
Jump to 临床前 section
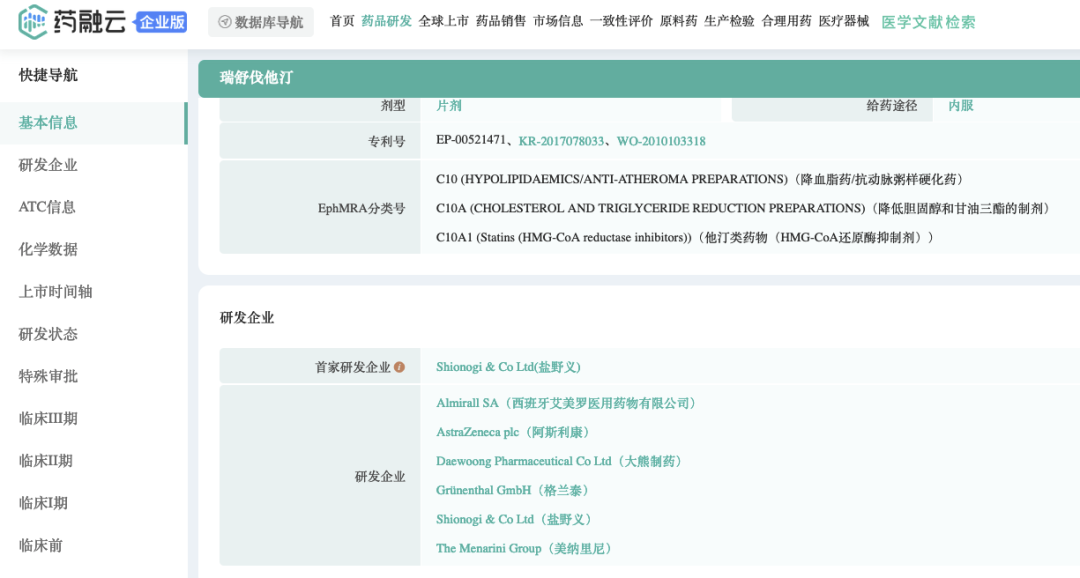40,546
